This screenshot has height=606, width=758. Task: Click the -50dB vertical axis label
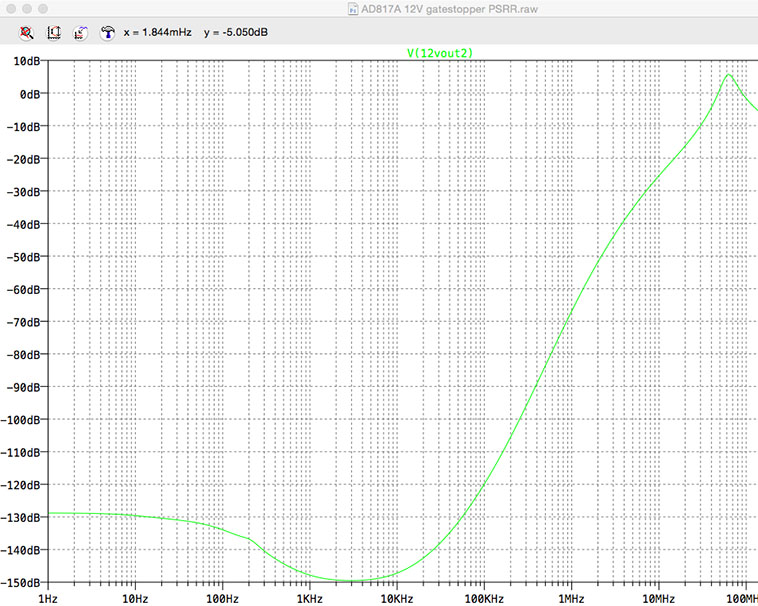[x=23, y=257]
